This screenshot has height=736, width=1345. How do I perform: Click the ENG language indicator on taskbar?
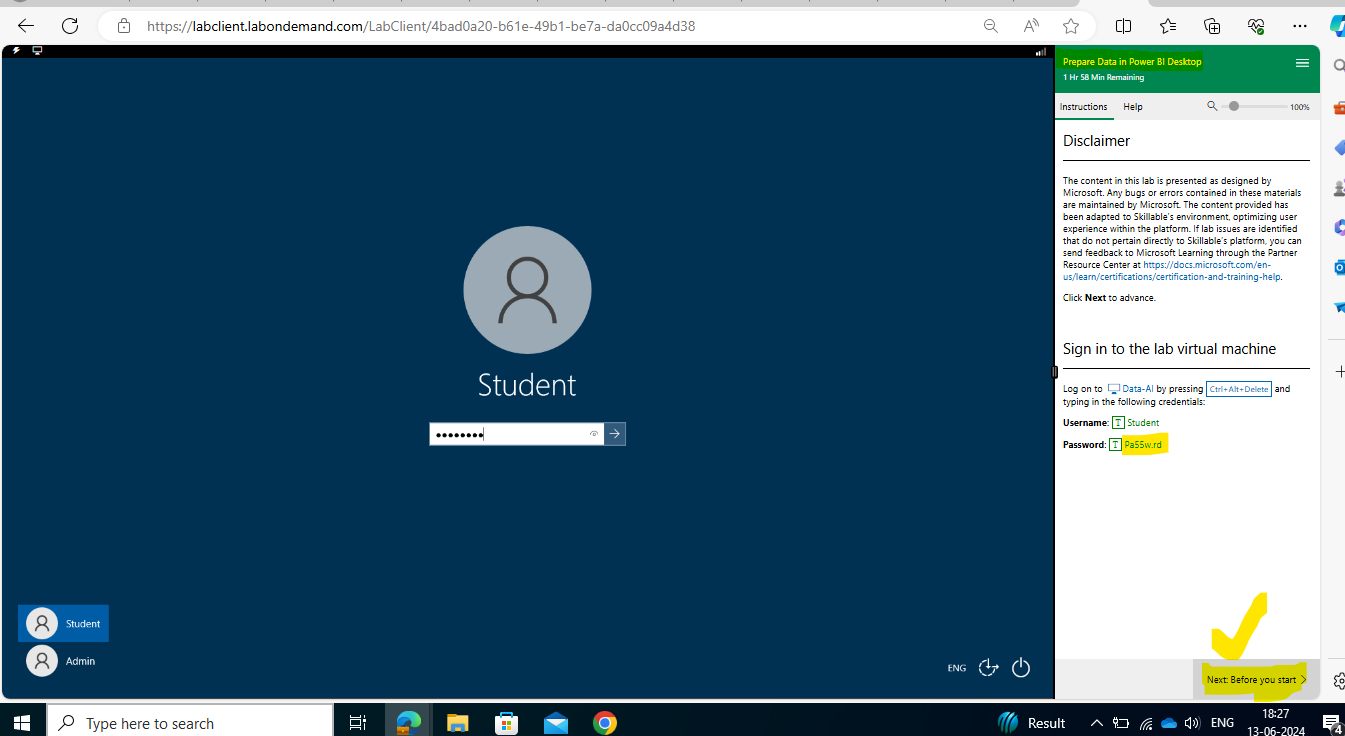click(1222, 722)
